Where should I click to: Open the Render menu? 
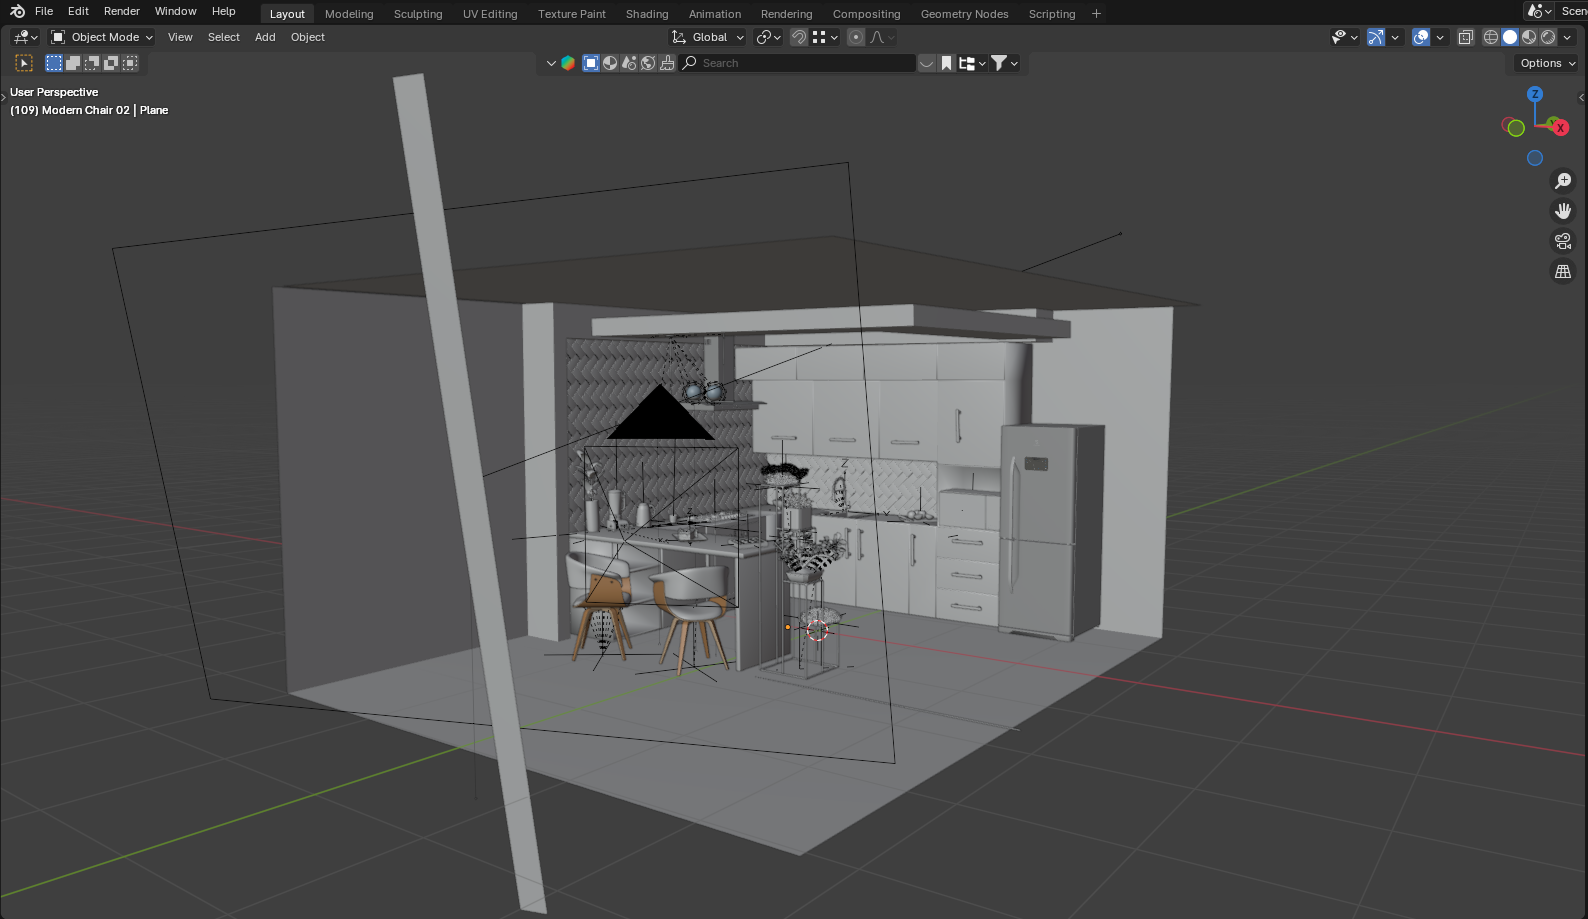click(122, 11)
